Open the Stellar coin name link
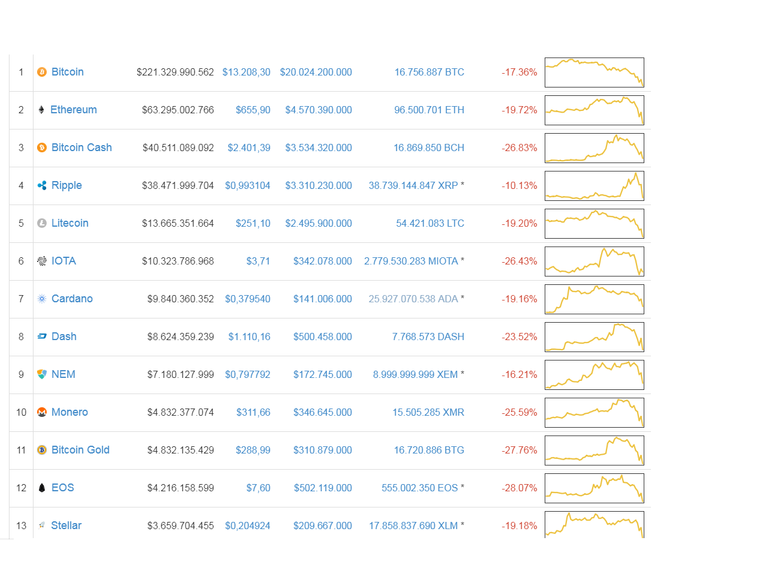This screenshot has width=768, height=576. click(x=66, y=525)
